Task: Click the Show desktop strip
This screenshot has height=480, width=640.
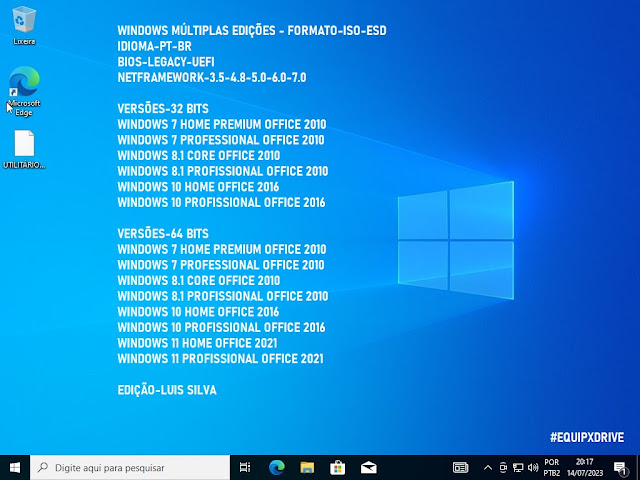Action: click(x=638, y=467)
